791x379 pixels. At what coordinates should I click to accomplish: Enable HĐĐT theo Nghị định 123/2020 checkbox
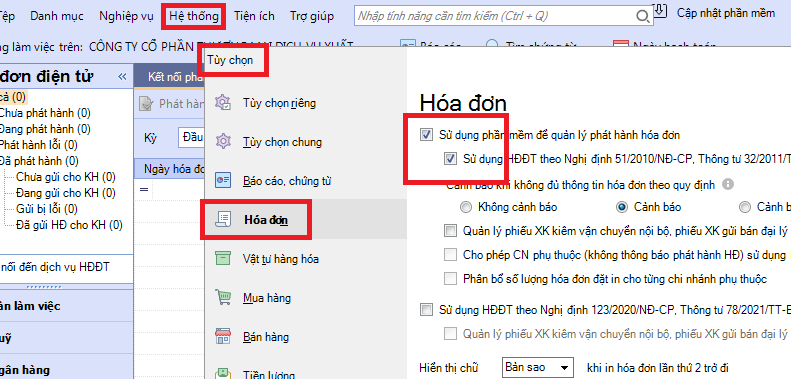426,309
